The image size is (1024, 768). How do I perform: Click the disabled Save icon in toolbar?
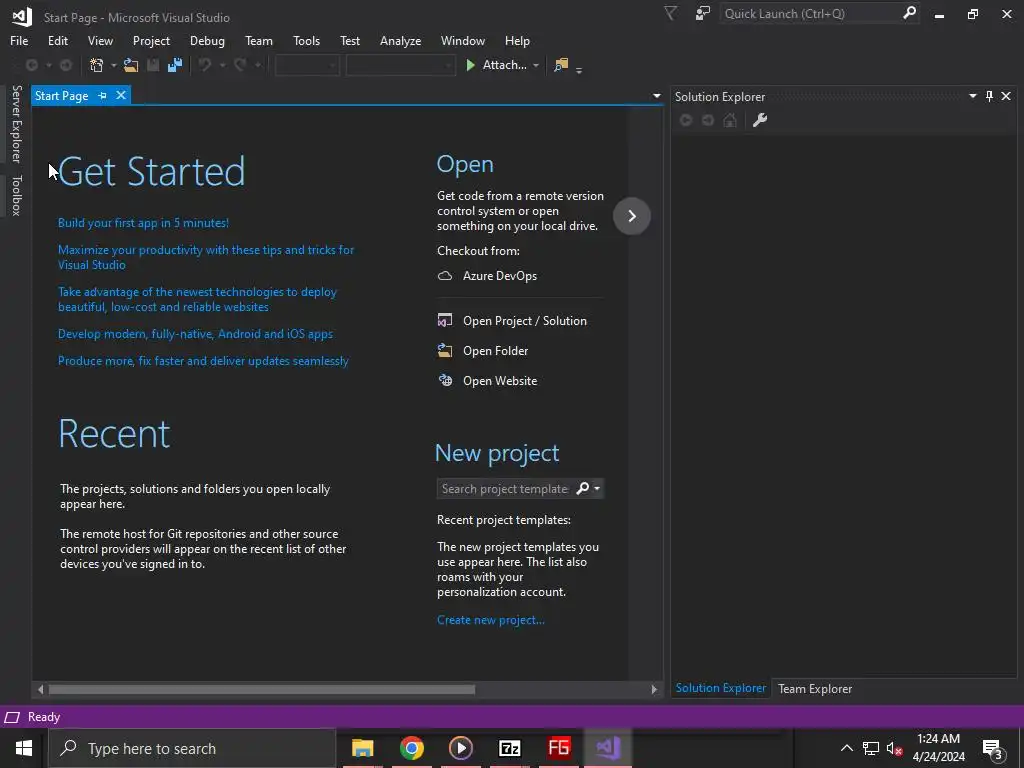[x=153, y=65]
